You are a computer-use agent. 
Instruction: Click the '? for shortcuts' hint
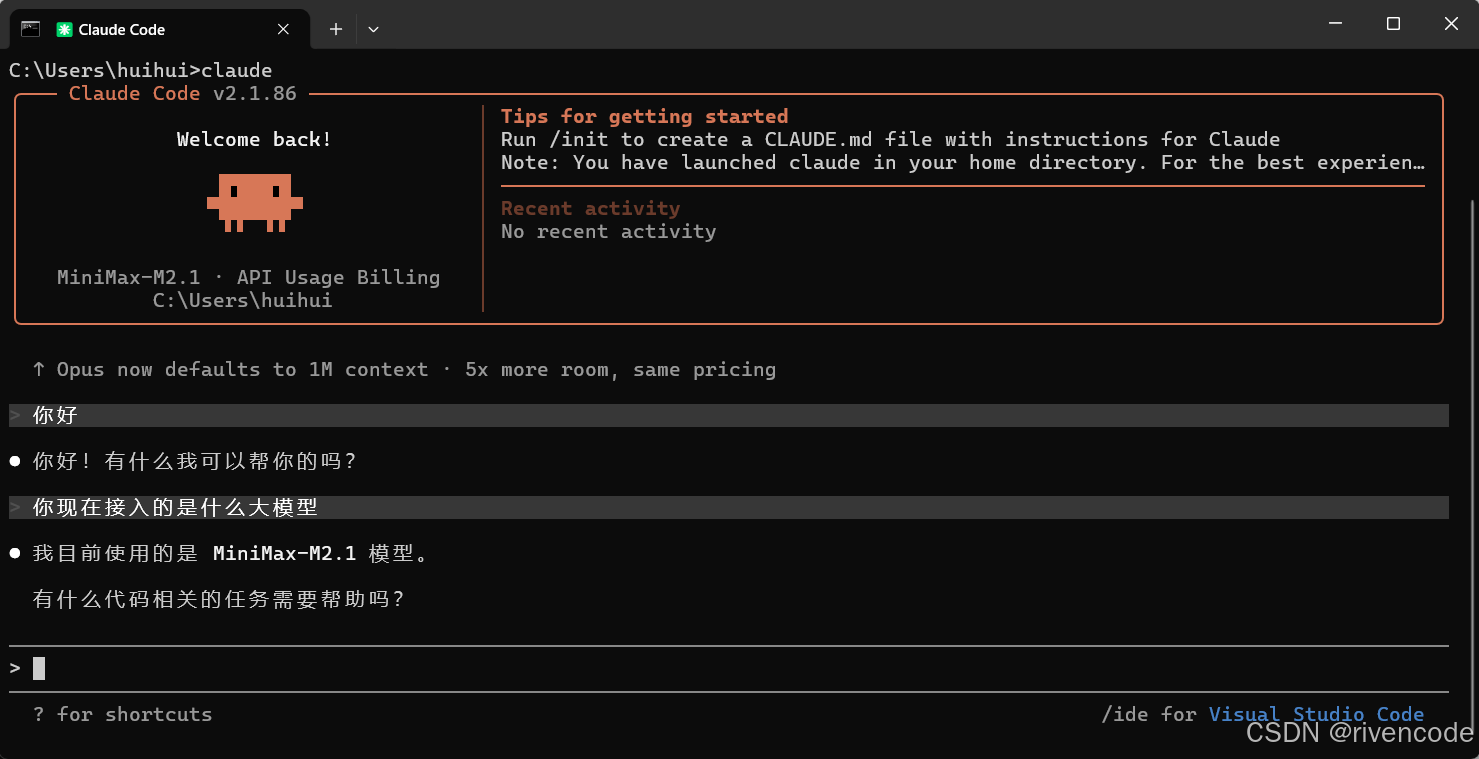[122, 714]
